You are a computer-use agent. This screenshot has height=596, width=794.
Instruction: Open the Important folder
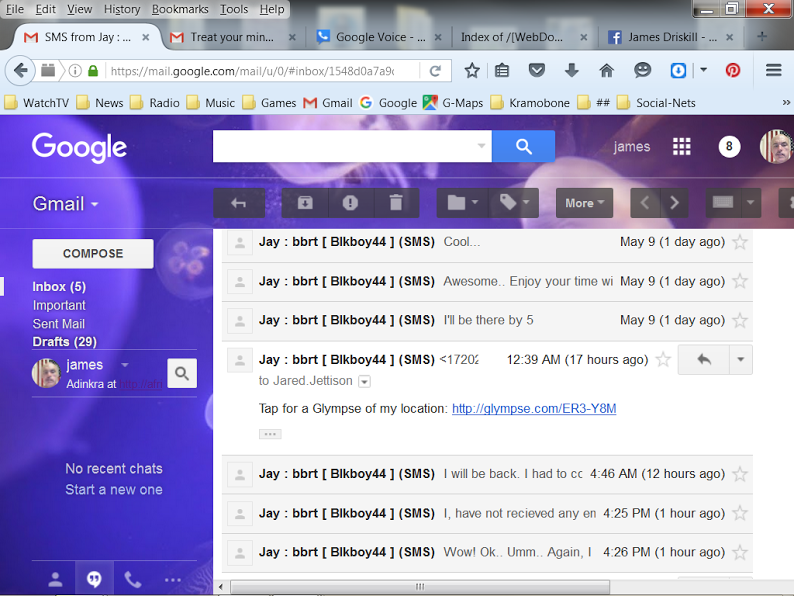[59, 305]
